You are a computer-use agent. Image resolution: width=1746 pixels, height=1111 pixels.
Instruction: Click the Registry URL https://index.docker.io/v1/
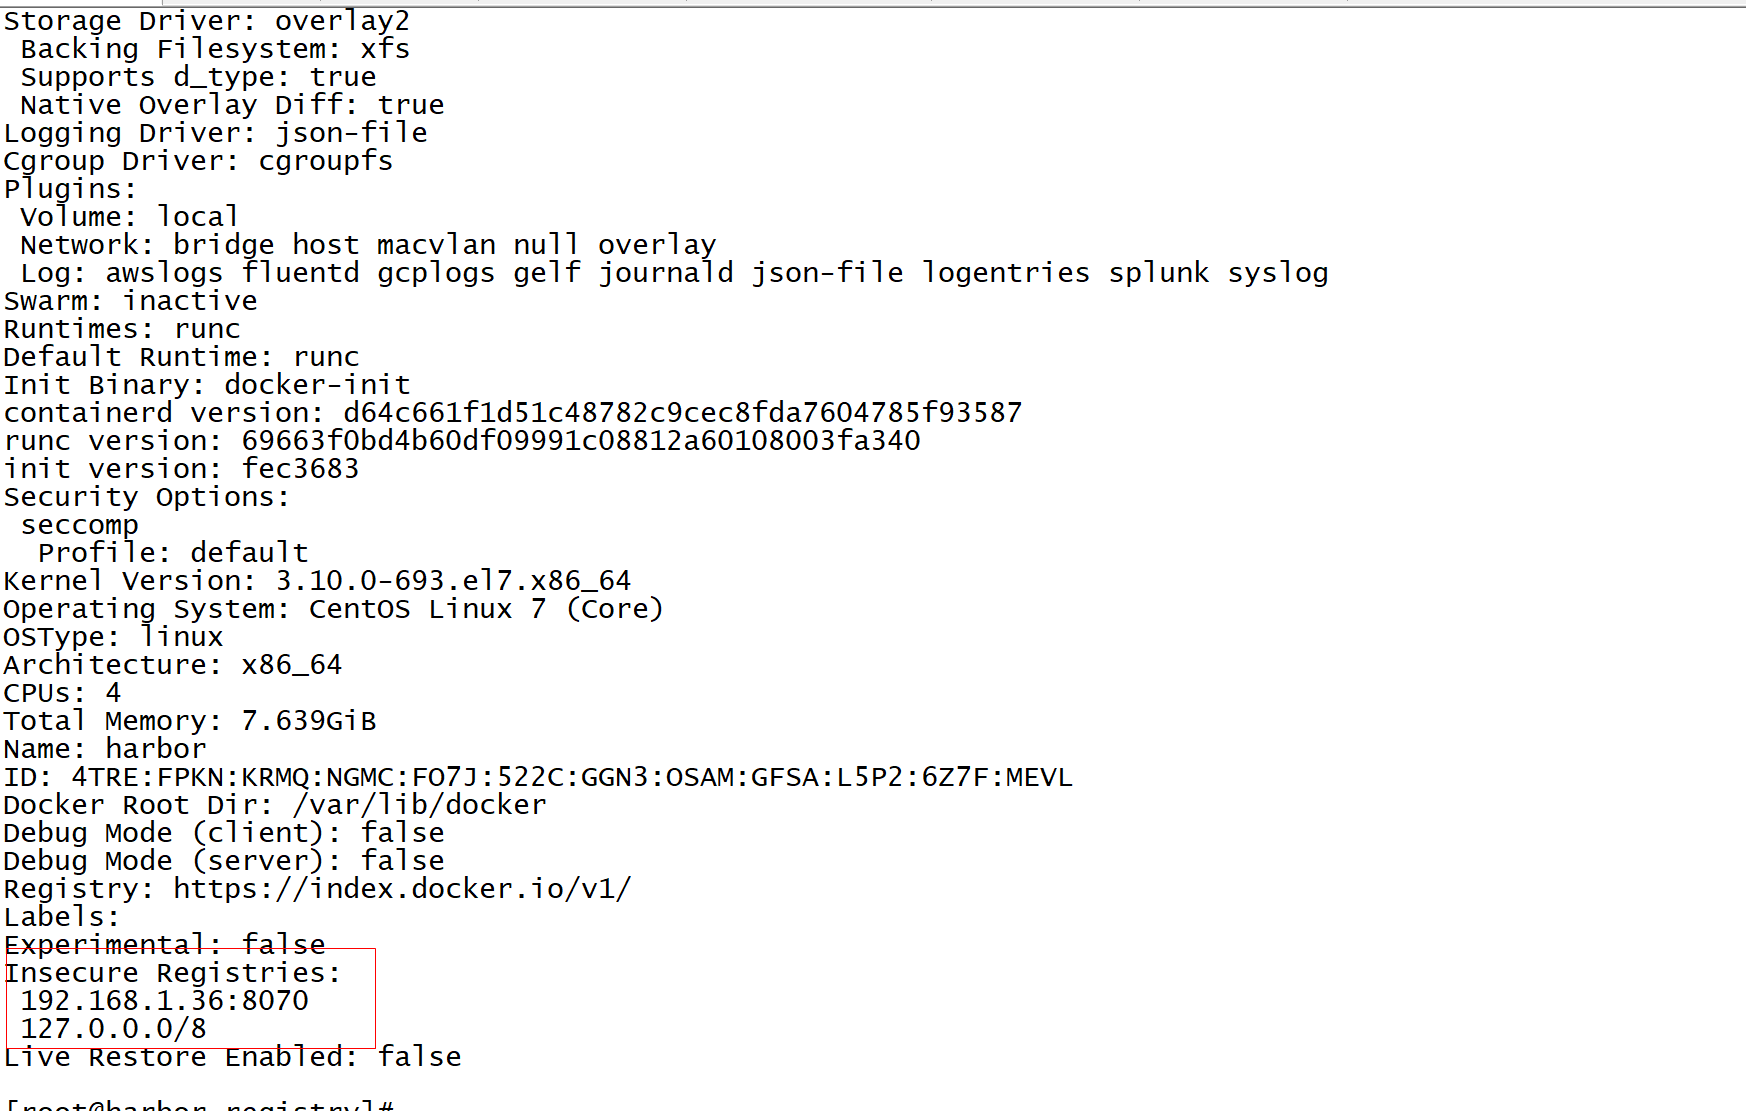pos(402,889)
